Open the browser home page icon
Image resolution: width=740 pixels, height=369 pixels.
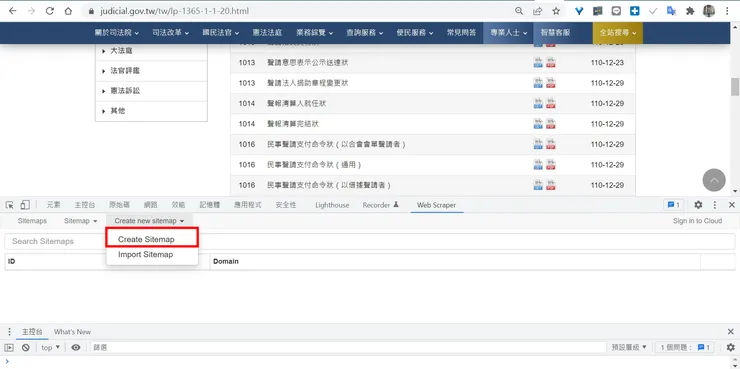click(68, 11)
